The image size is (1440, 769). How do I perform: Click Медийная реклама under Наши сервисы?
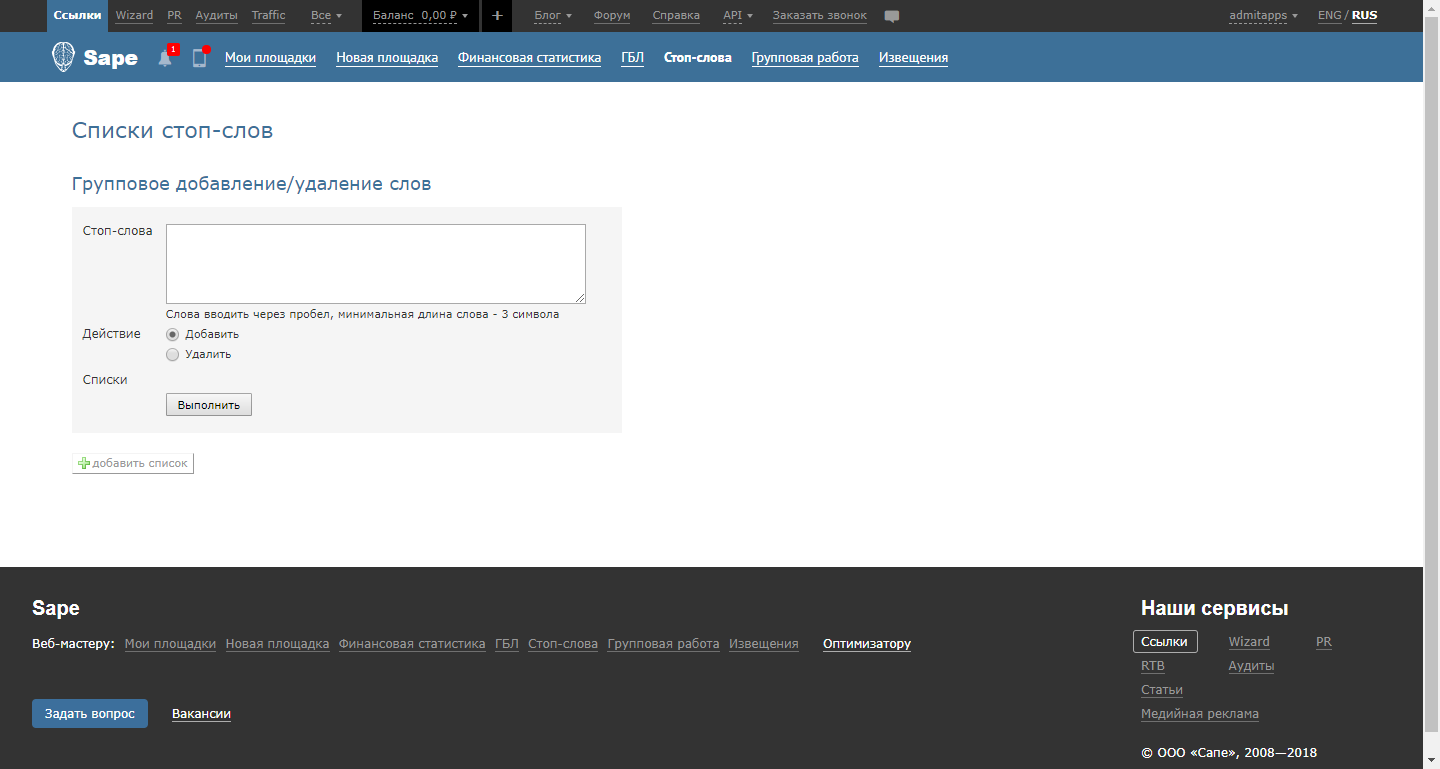pyautogui.click(x=1200, y=714)
